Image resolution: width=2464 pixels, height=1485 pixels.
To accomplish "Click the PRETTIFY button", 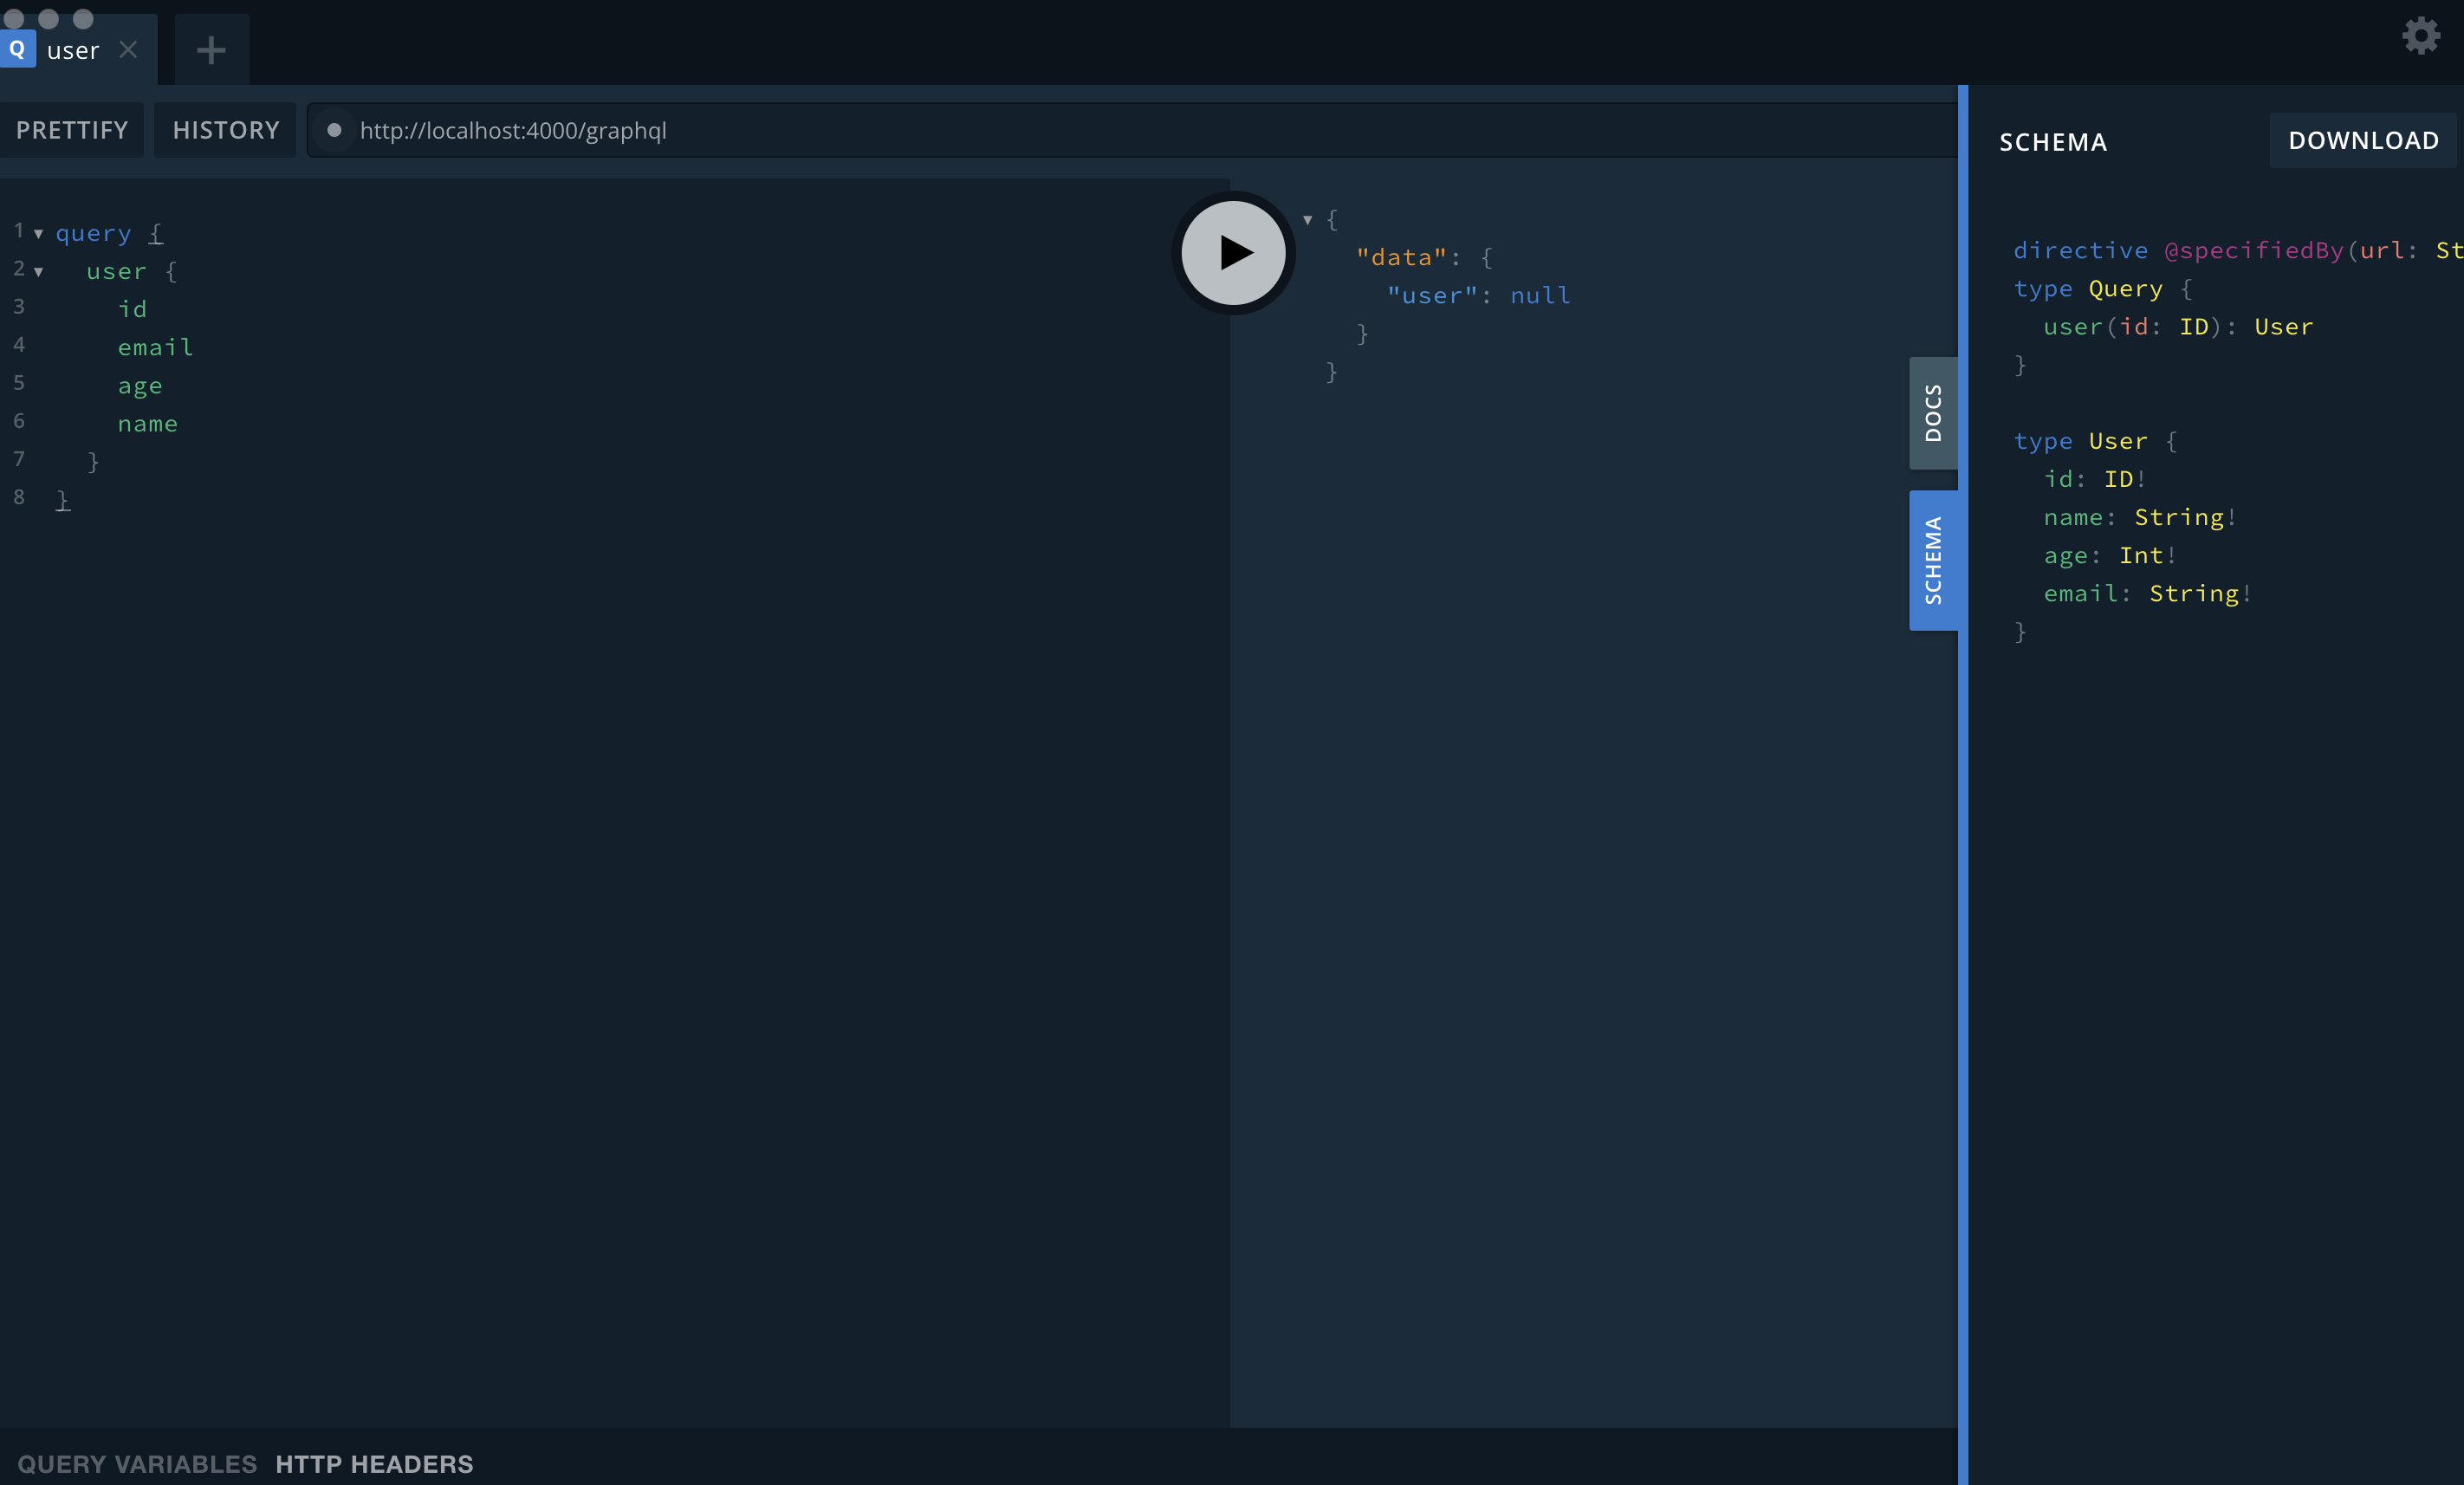I will coord(72,130).
